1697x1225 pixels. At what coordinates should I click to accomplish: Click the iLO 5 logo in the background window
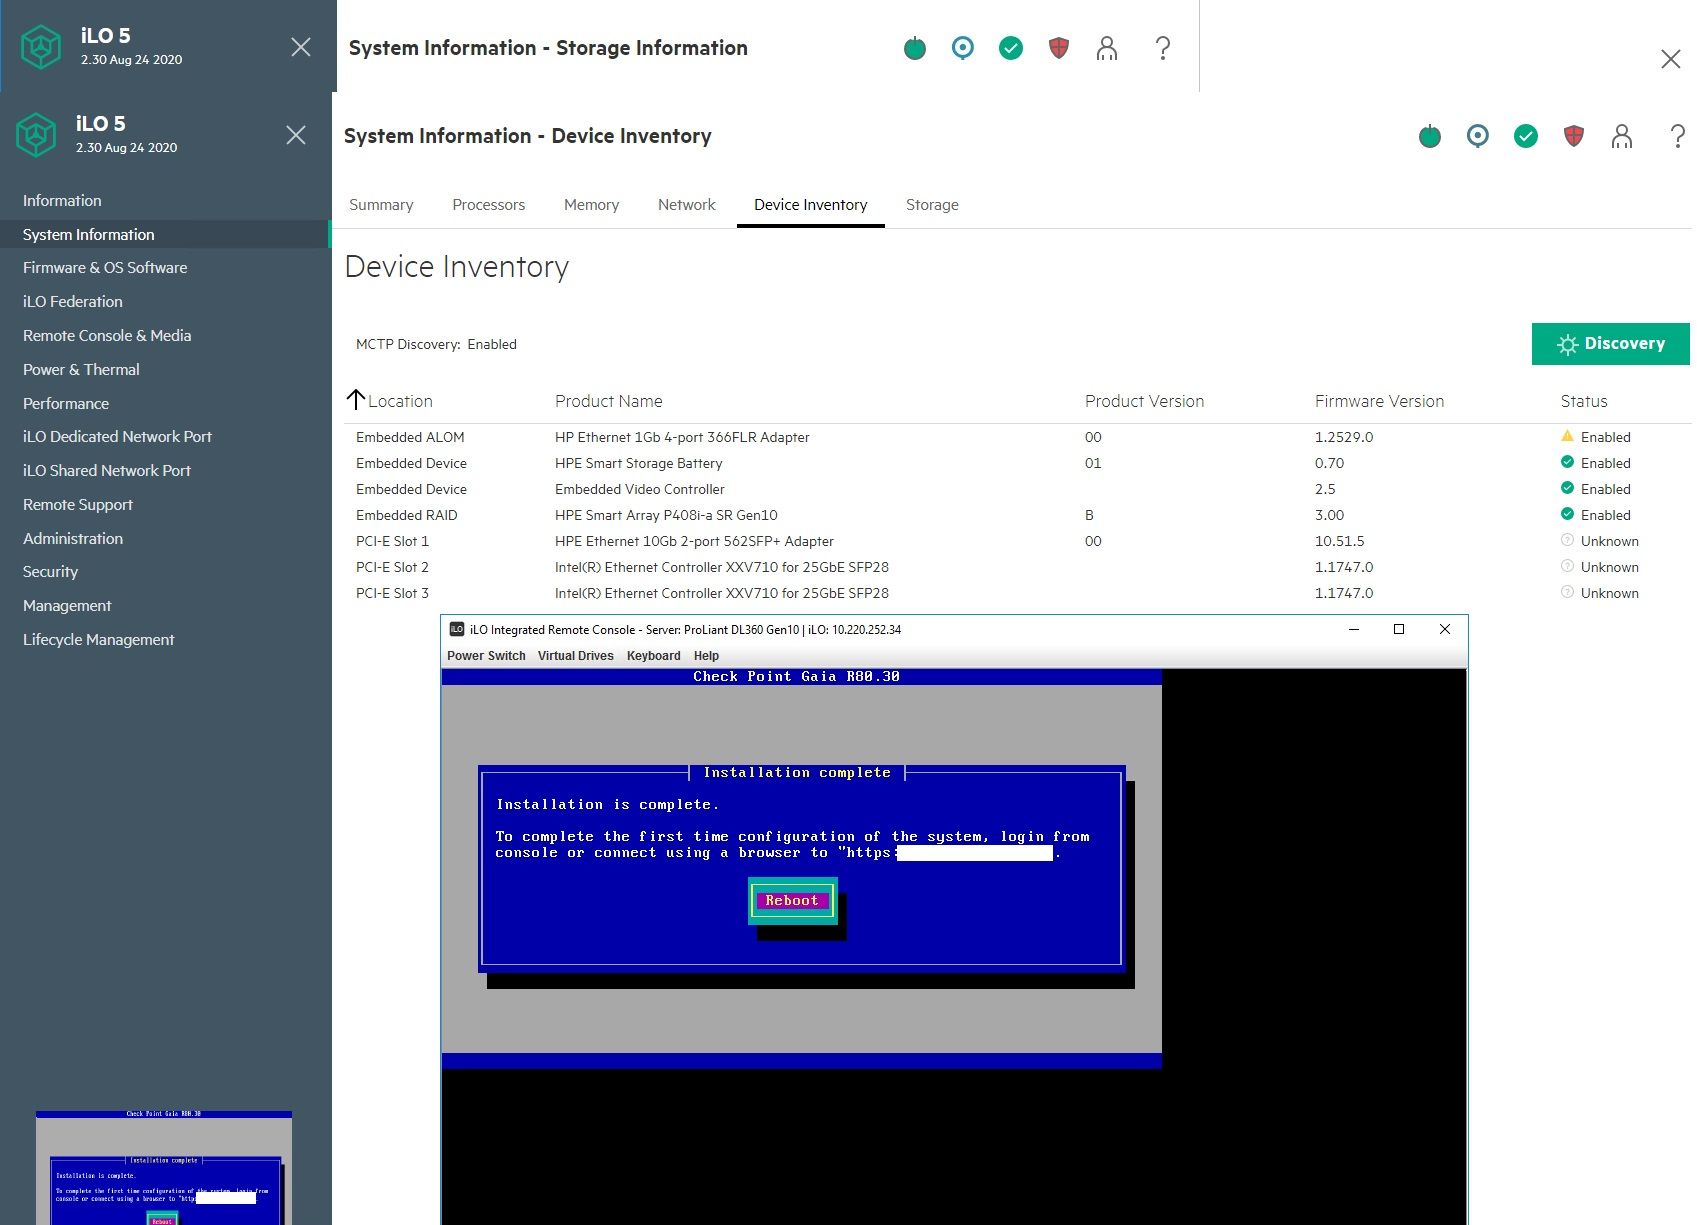[x=41, y=47]
